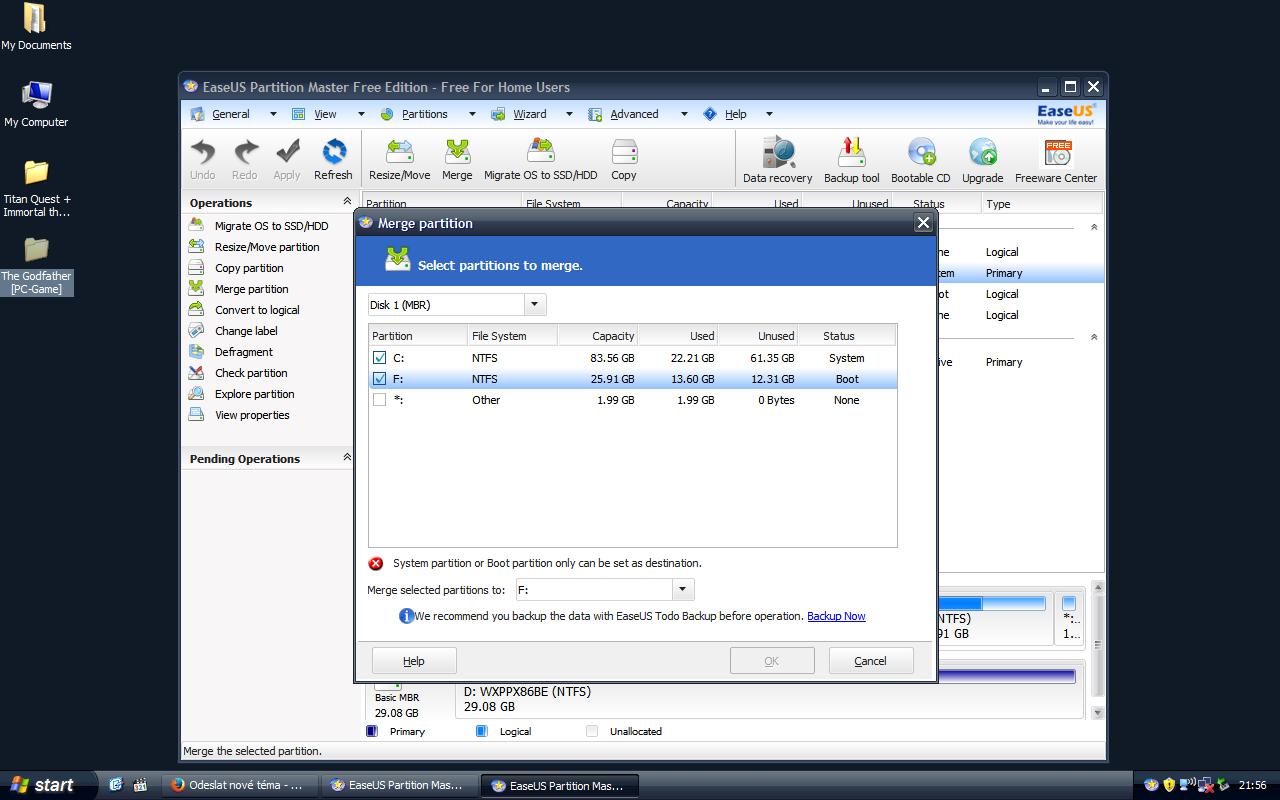
Task: Launch the Backup tool icon
Action: click(x=851, y=160)
